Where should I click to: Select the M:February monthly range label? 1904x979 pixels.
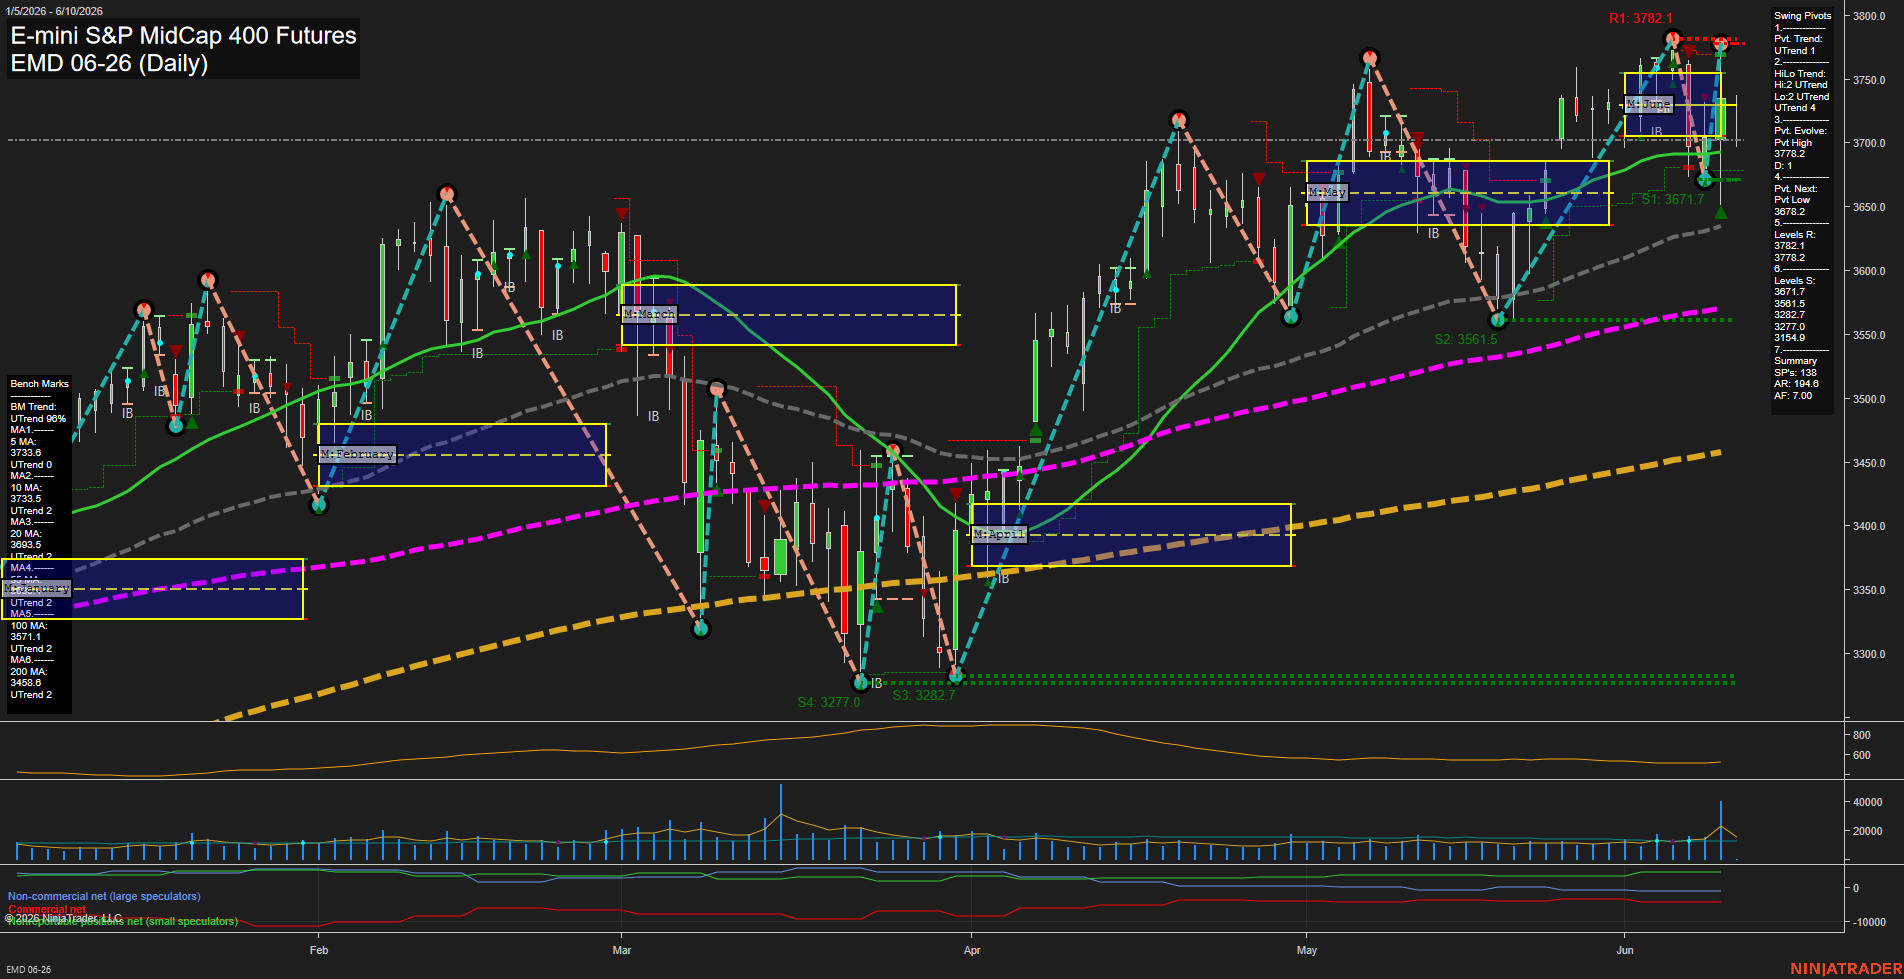pos(358,454)
